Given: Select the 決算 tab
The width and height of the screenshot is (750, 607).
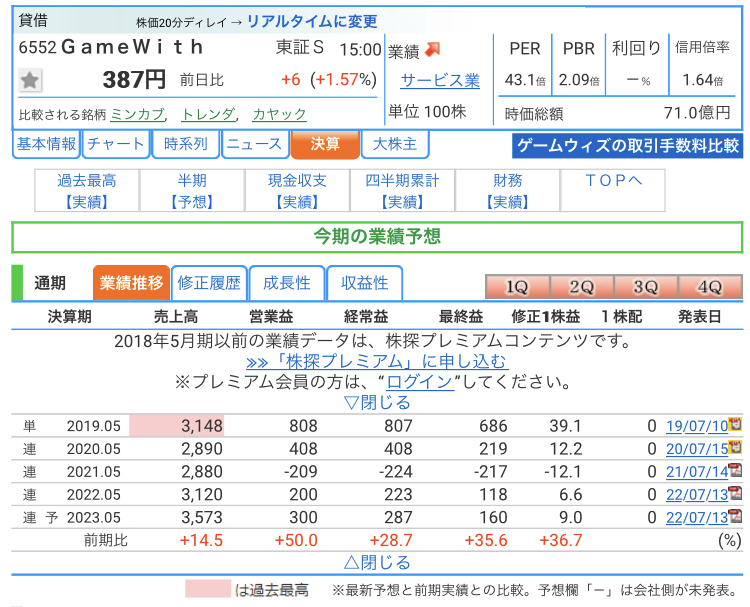Looking at the screenshot, I should 325,144.
